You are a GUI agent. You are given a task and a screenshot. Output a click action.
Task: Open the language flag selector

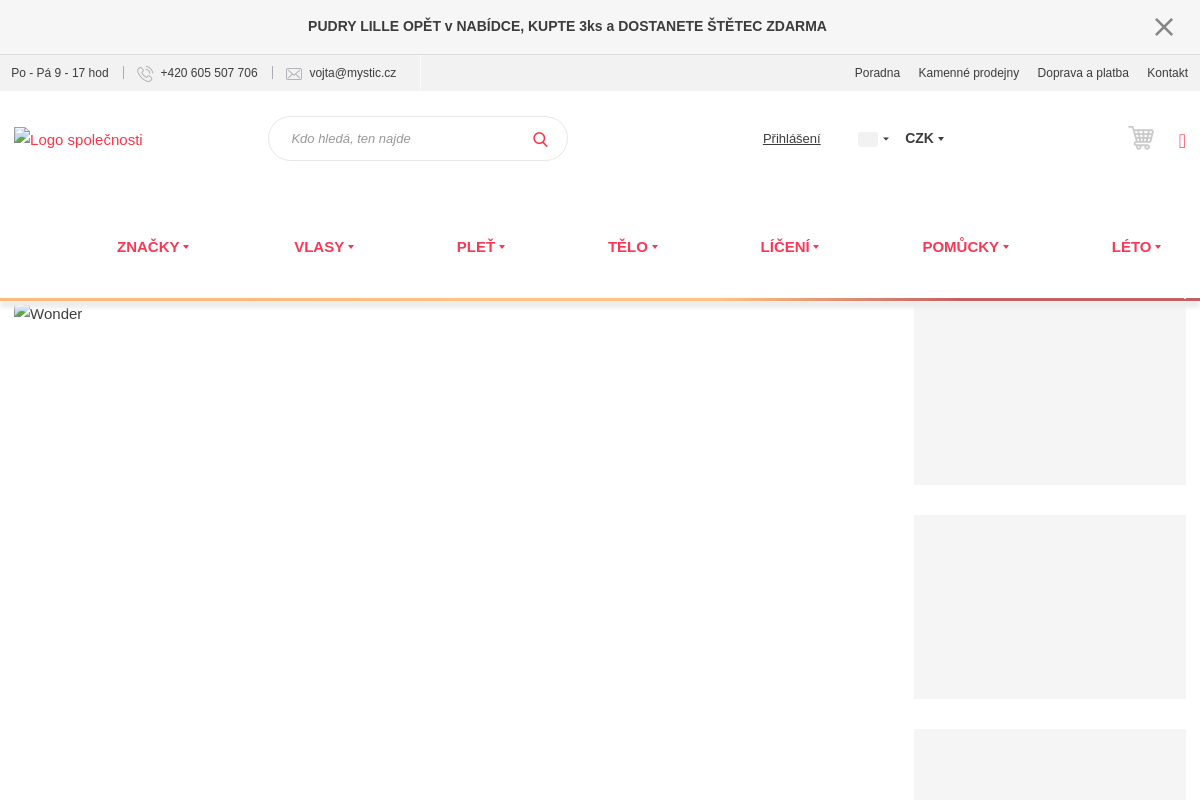[x=872, y=139]
